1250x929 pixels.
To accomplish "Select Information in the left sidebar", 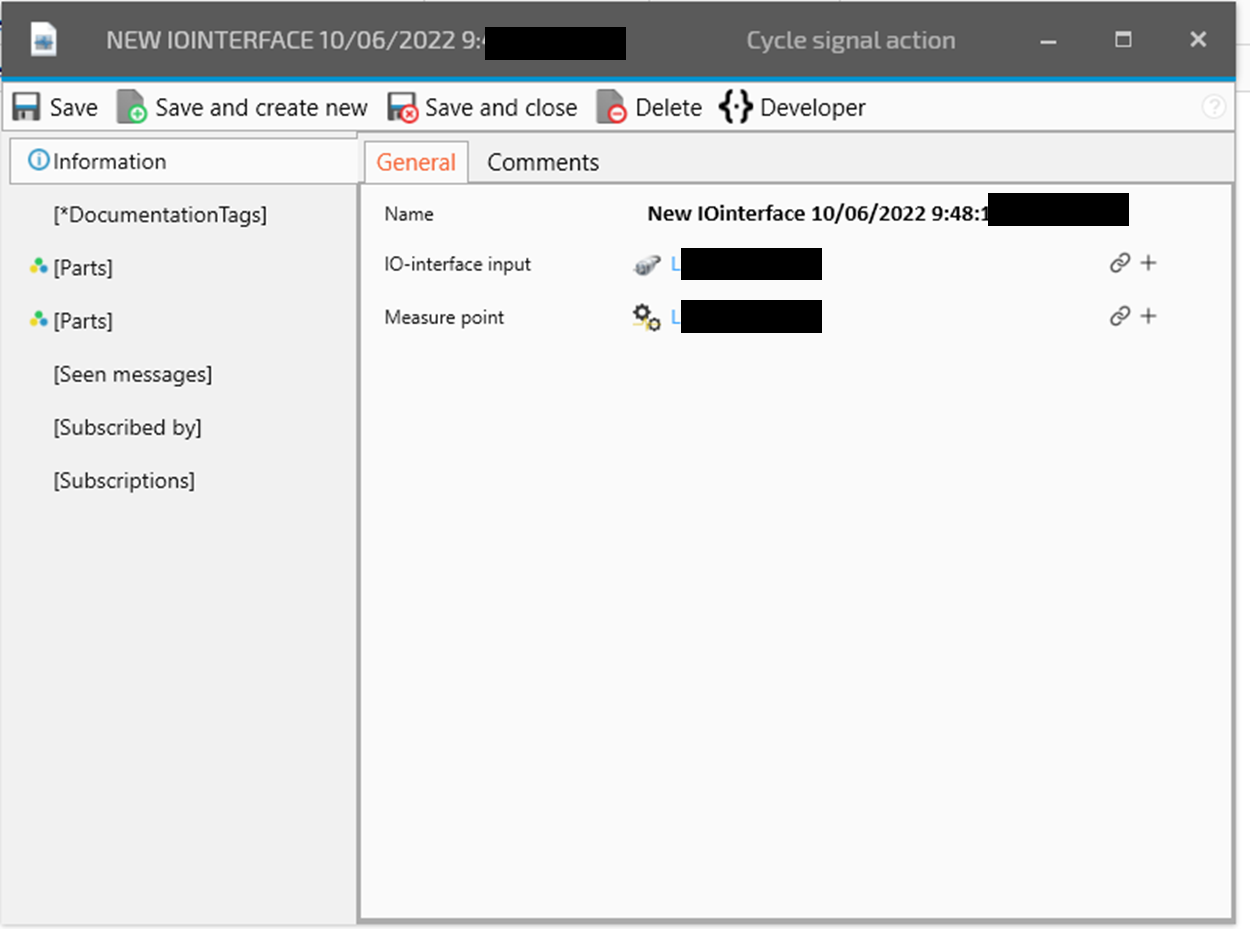I will (109, 161).
